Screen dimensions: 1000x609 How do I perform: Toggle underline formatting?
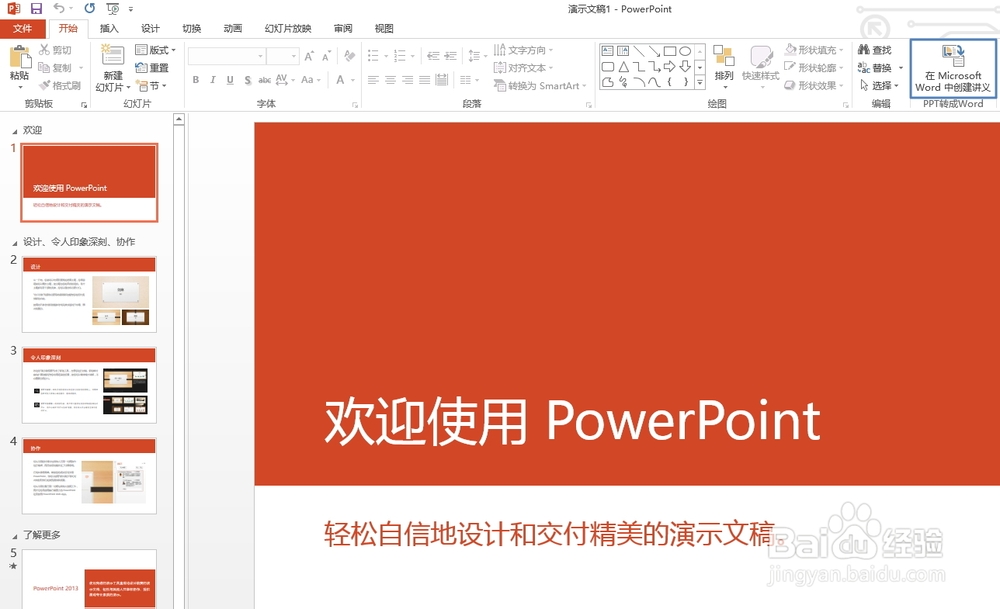[230, 80]
